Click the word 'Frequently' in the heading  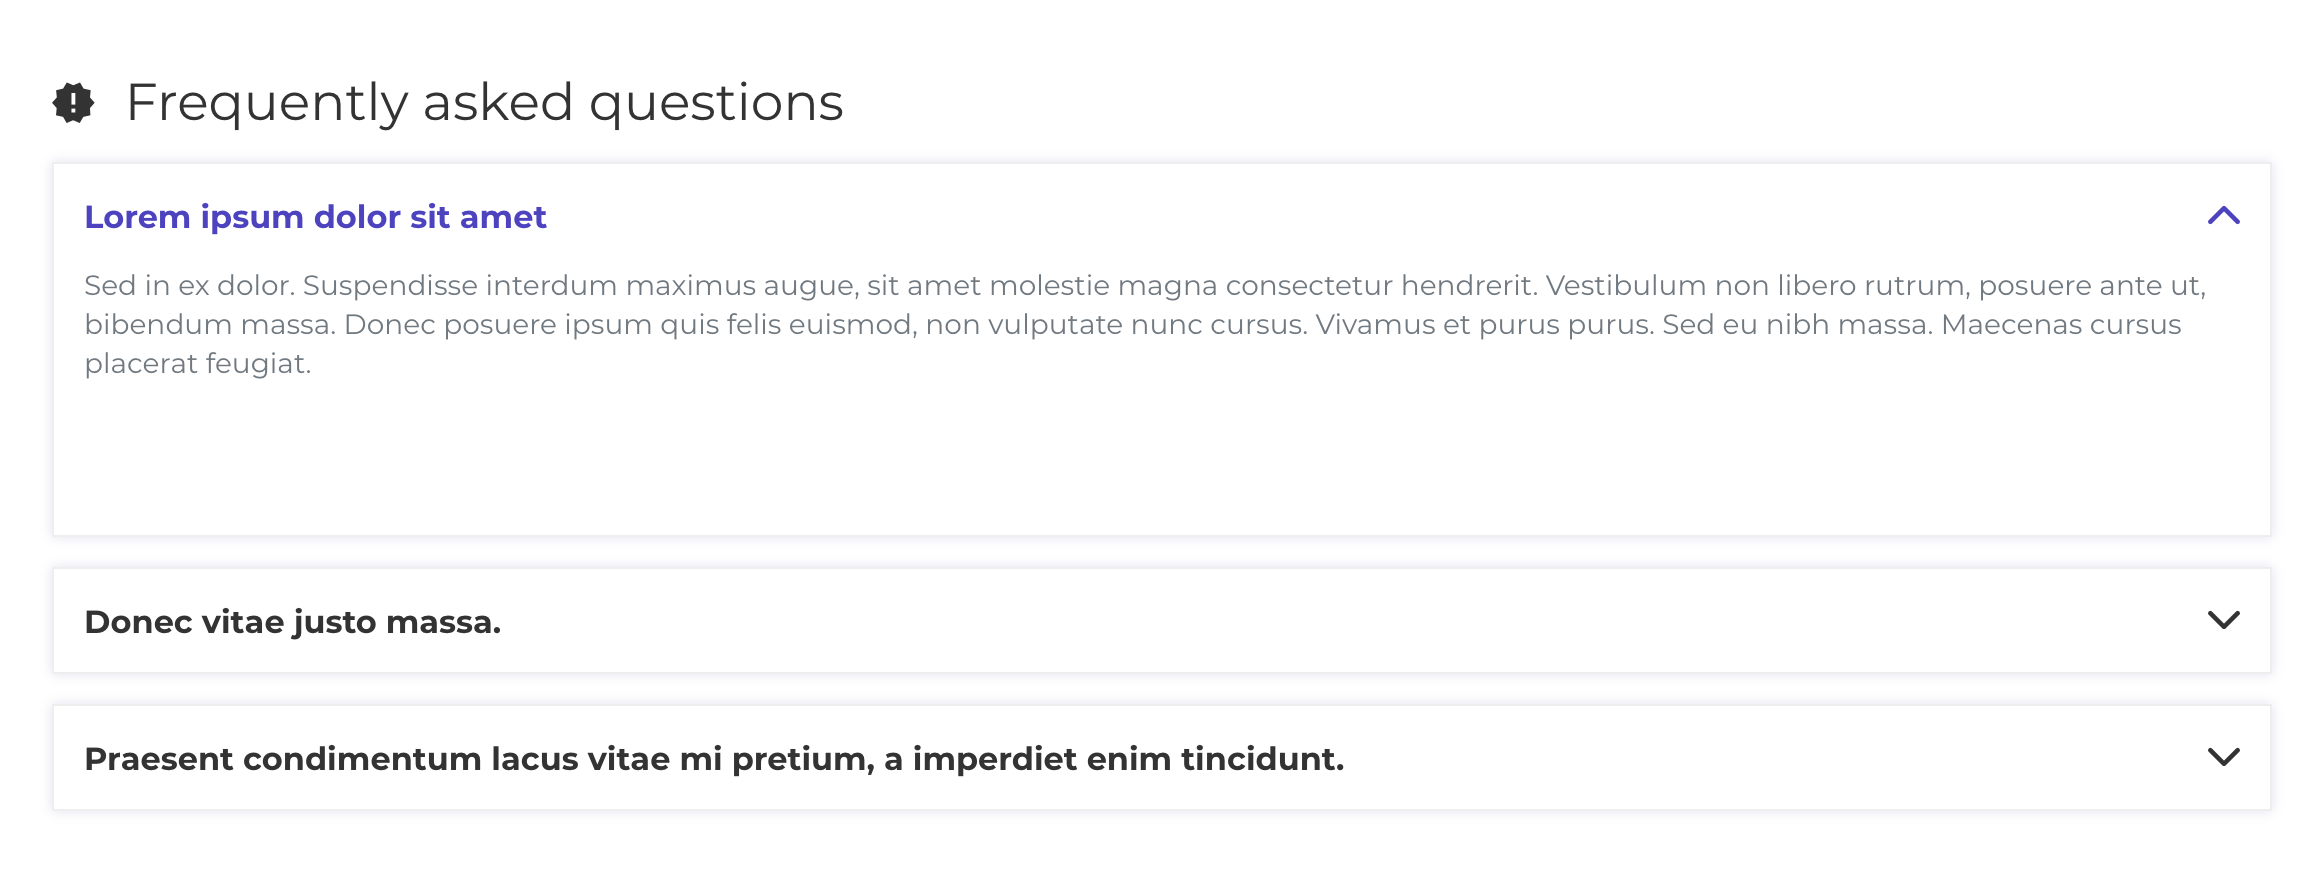tap(267, 103)
